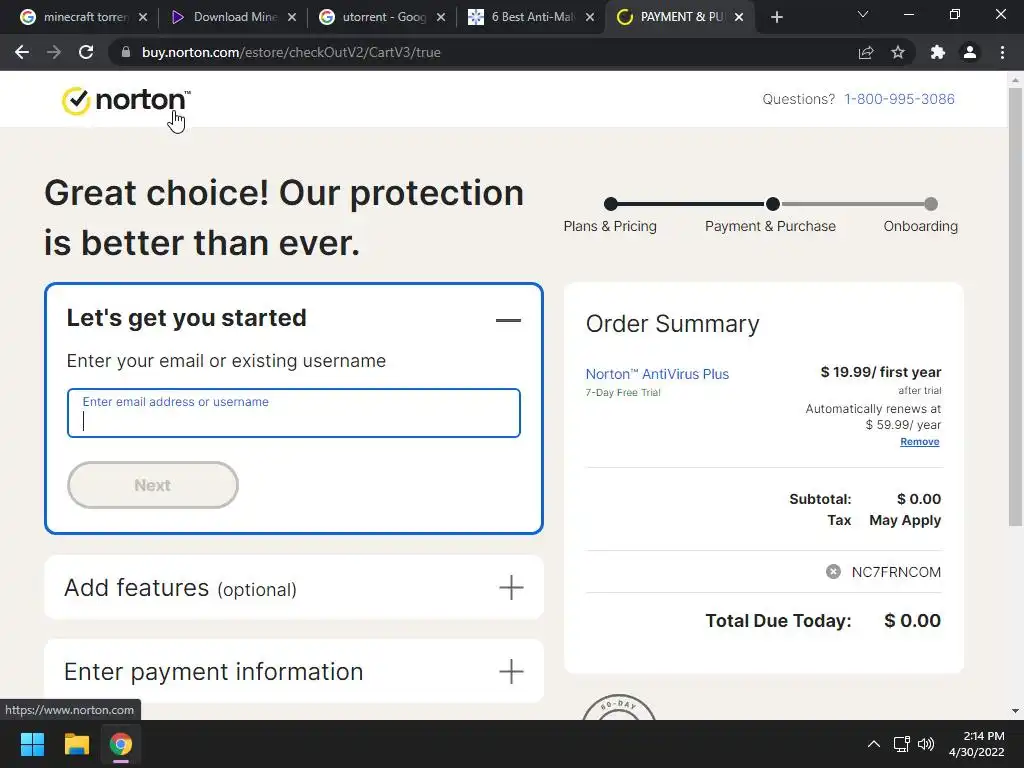The image size is (1024, 768).
Task: Click the 7-Day Free Trial text
Action: pyautogui.click(x=623, y=392)
